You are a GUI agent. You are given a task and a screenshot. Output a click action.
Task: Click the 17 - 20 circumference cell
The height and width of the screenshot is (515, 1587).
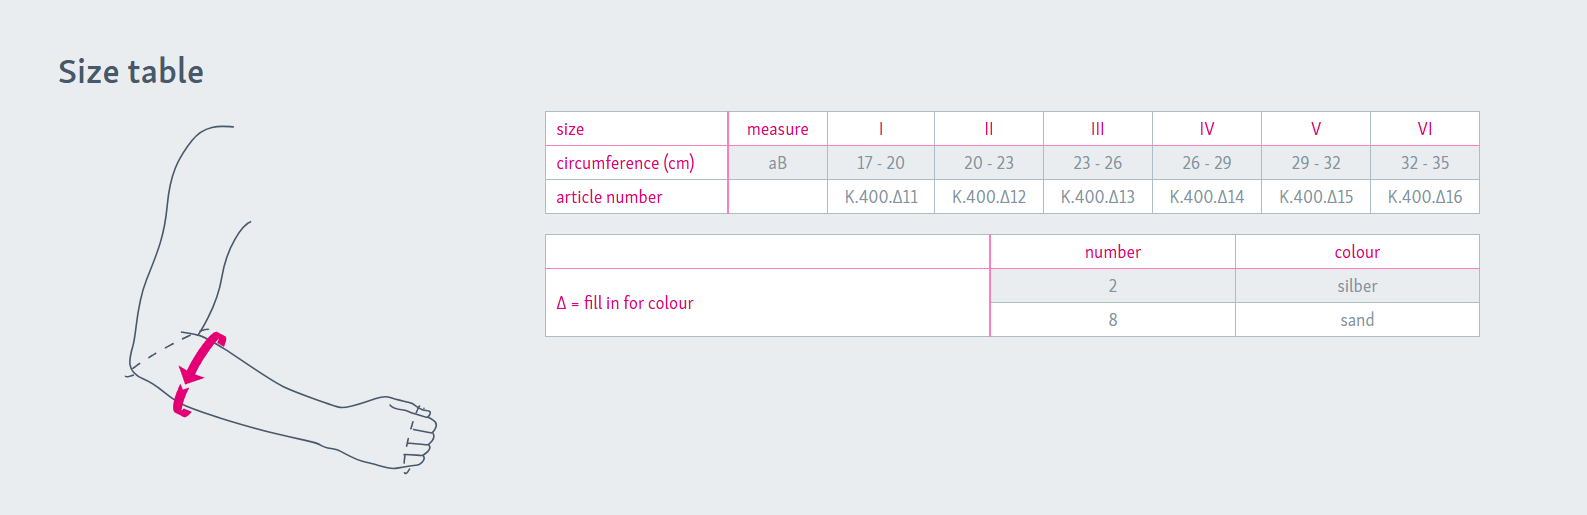click(881, 163)
